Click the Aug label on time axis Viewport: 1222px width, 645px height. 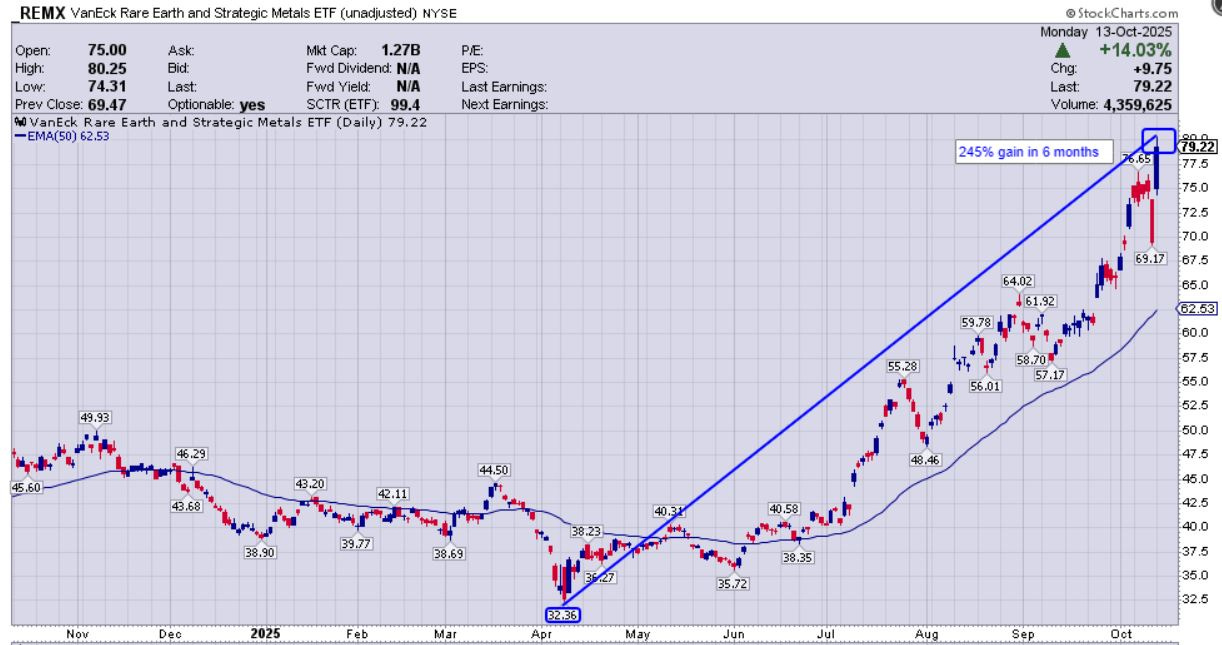[x=927, y=633]
